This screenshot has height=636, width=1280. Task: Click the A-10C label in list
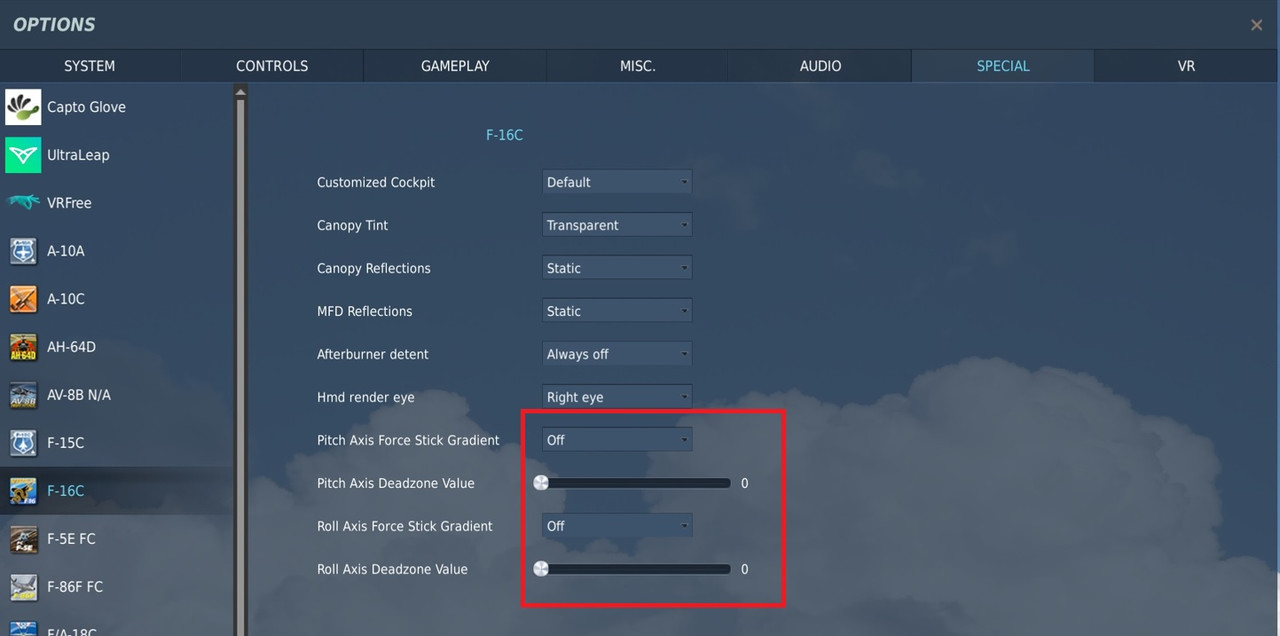click(x=66, y=299)
